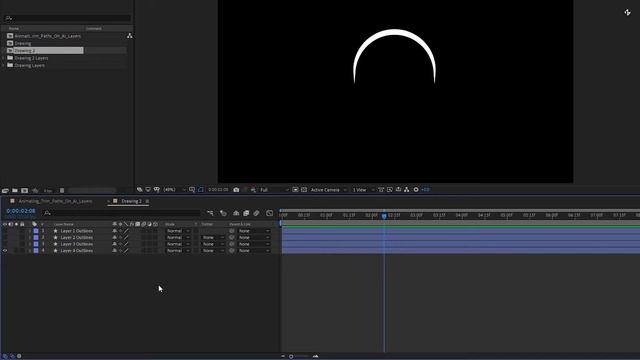This screenshot has width=640, height=360.
Task: Open the project flowchart view icon
Action: pos(129,36)
